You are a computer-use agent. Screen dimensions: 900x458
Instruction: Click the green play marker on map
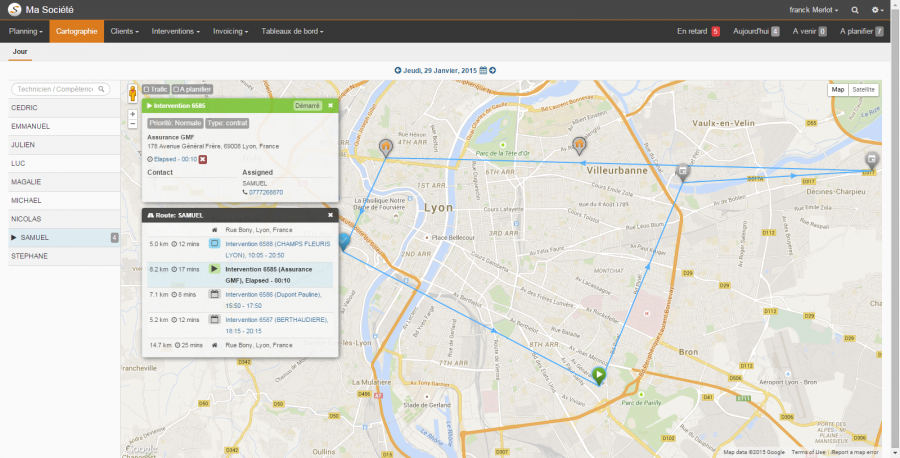[x=599, y=377]
